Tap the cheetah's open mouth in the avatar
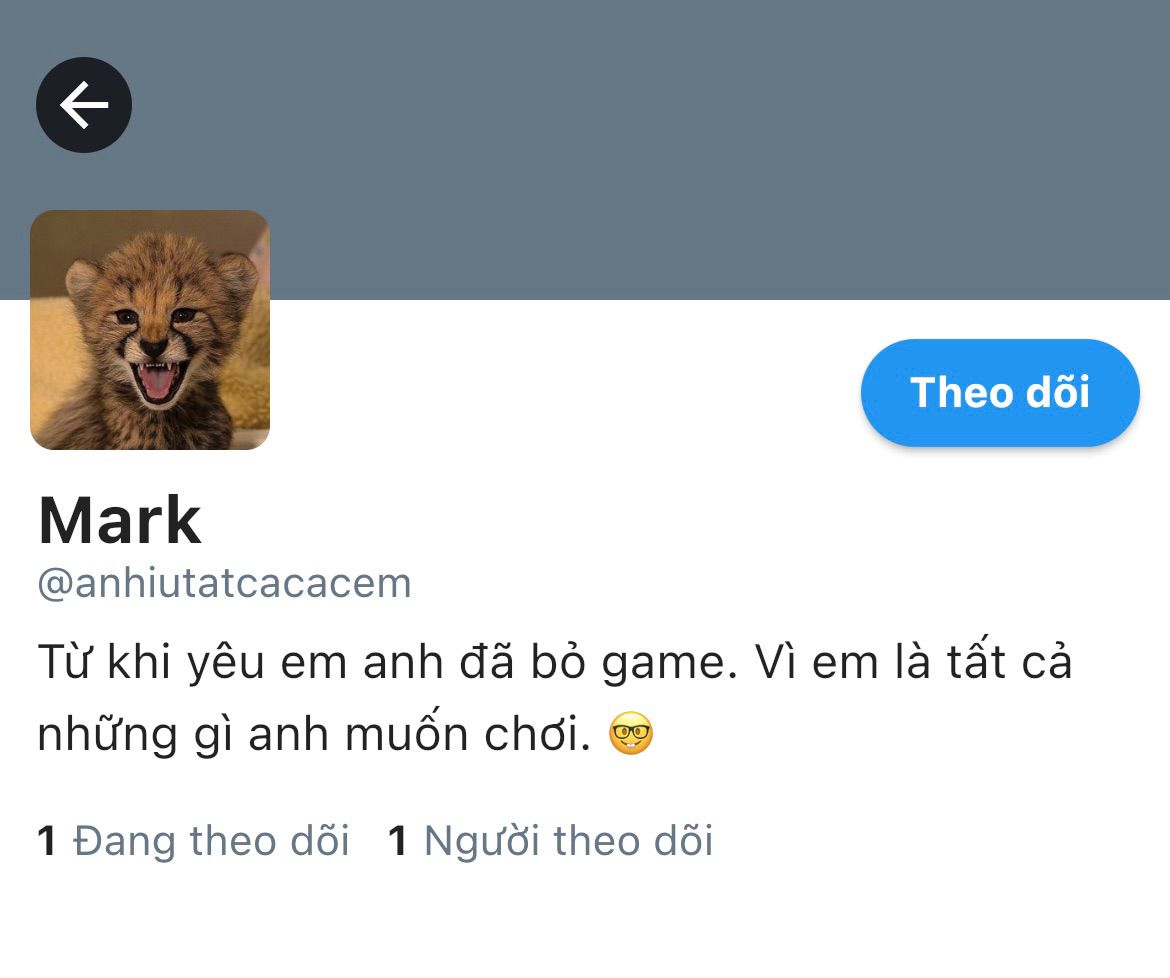The width and height of the screenshot is (1170, 978). [x=157, y=380]
